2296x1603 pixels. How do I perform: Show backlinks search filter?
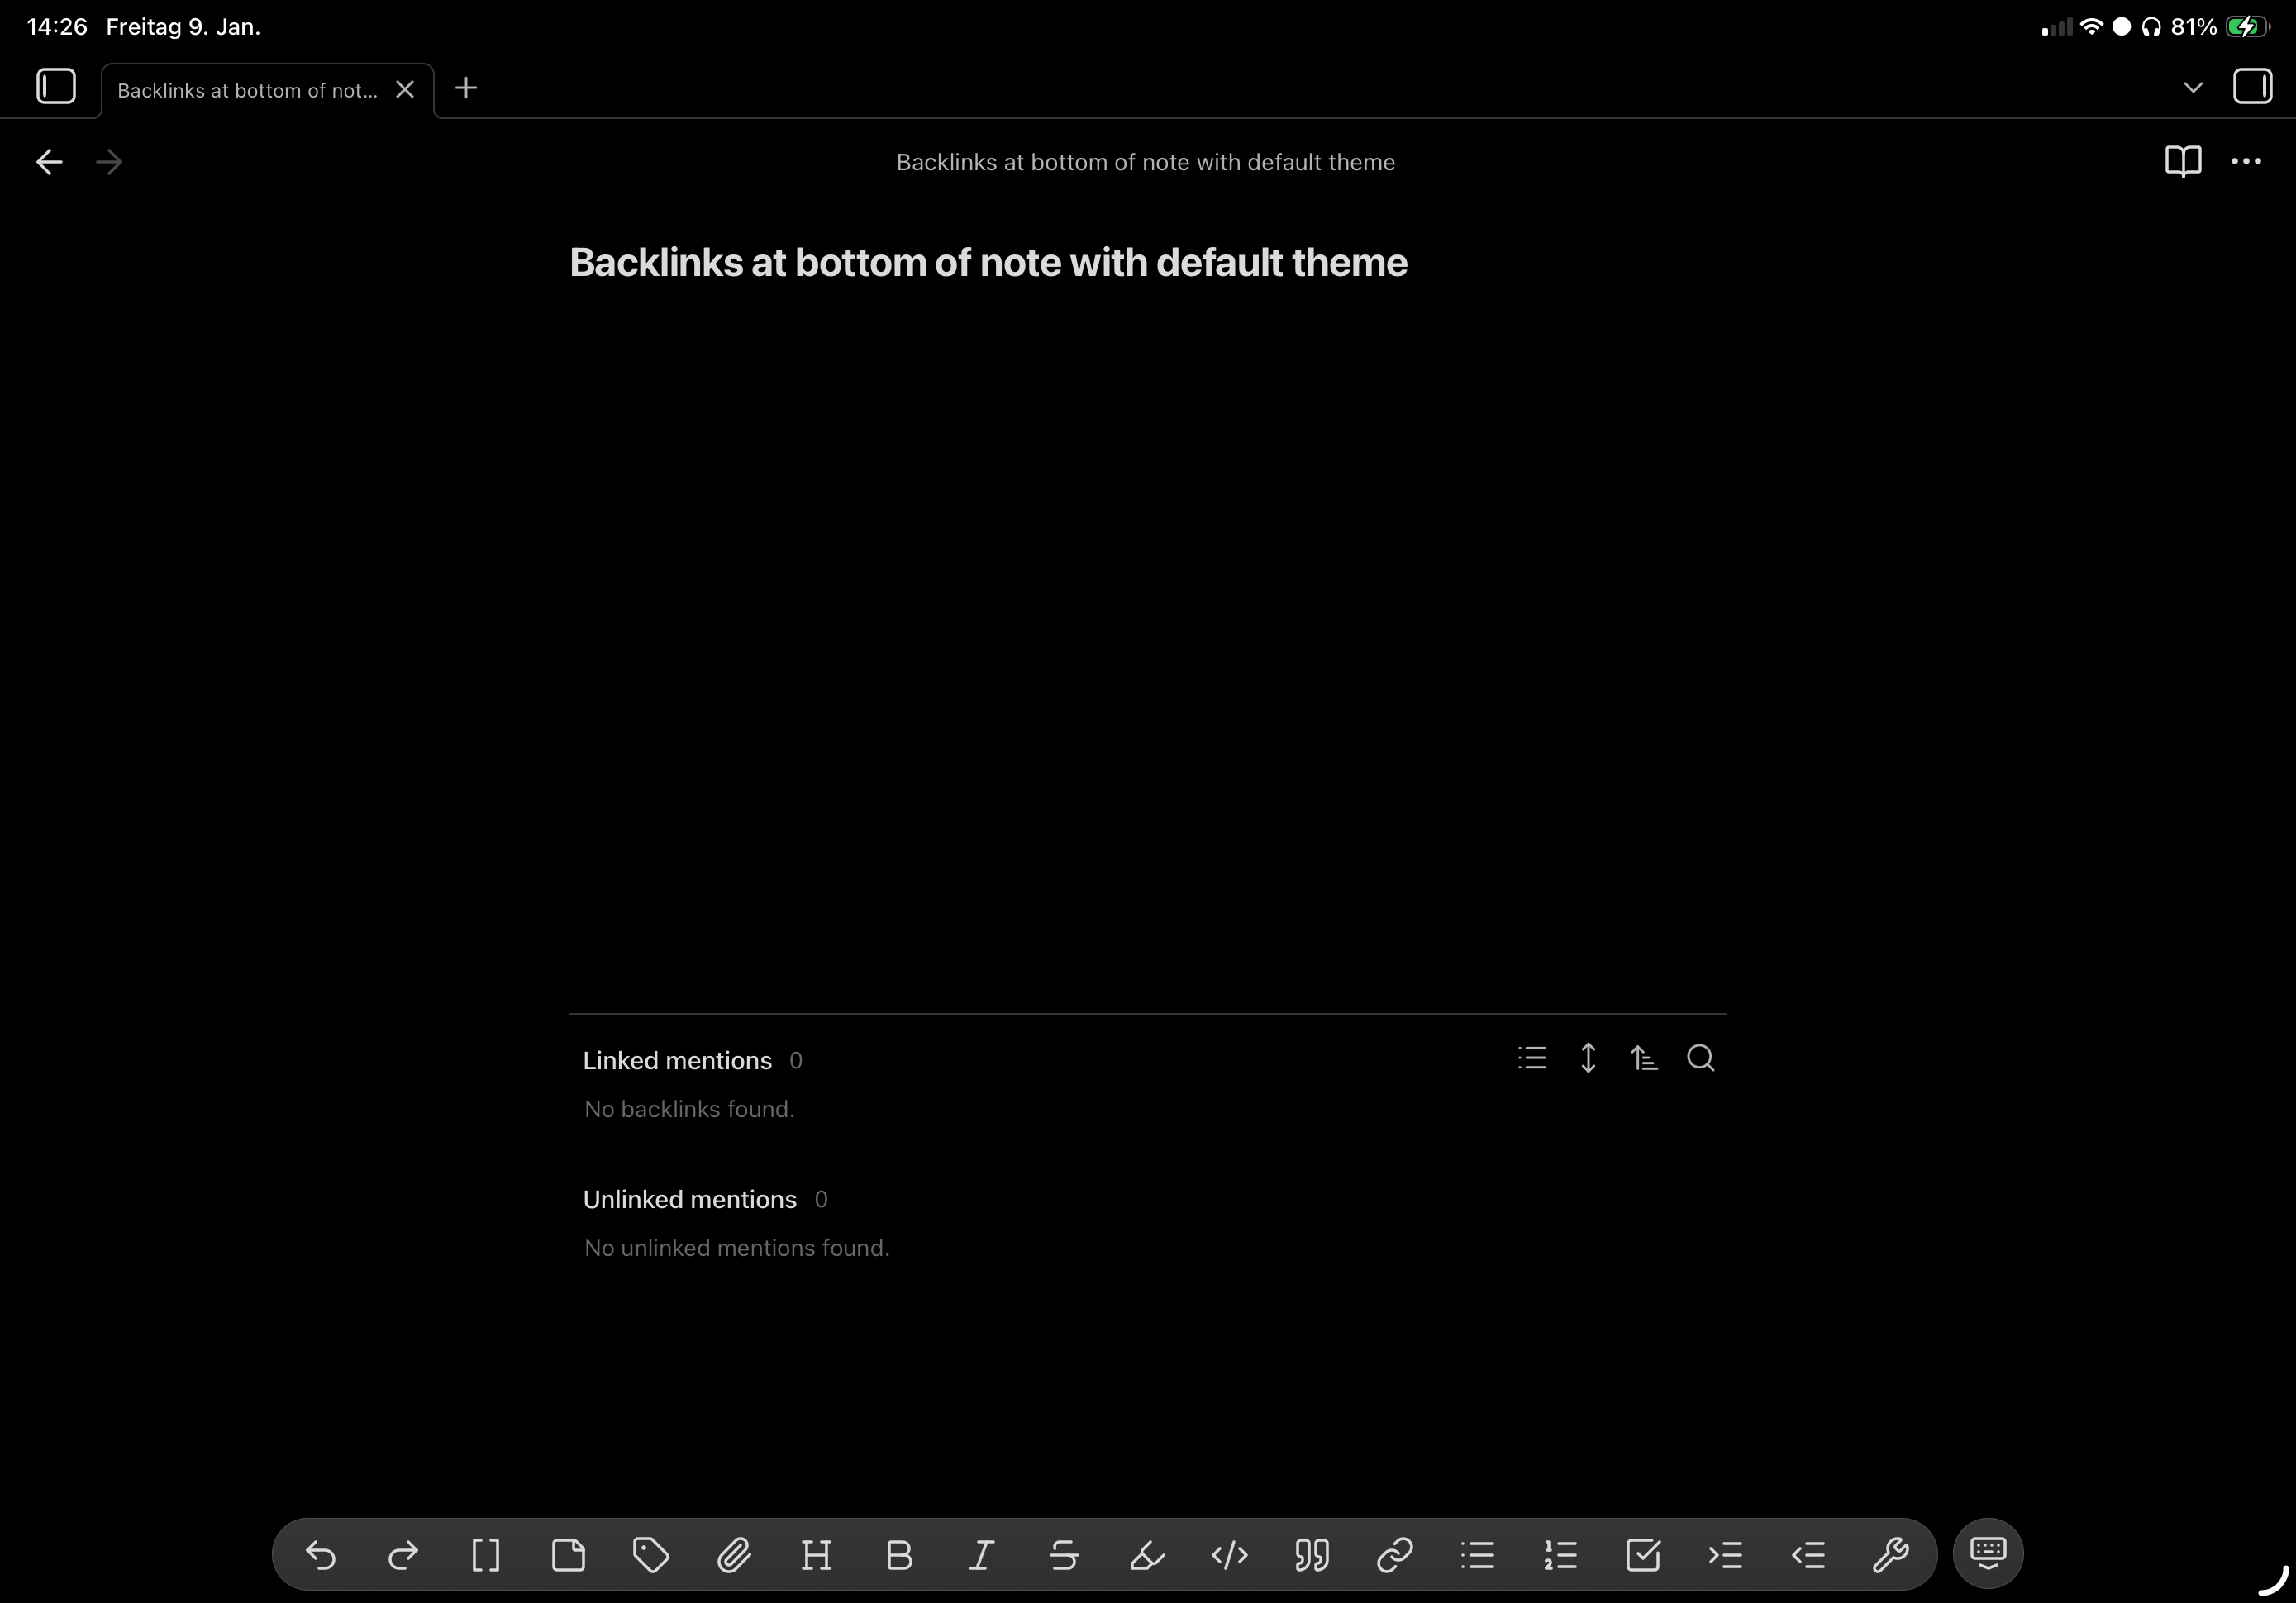tap(1700, 1058)
